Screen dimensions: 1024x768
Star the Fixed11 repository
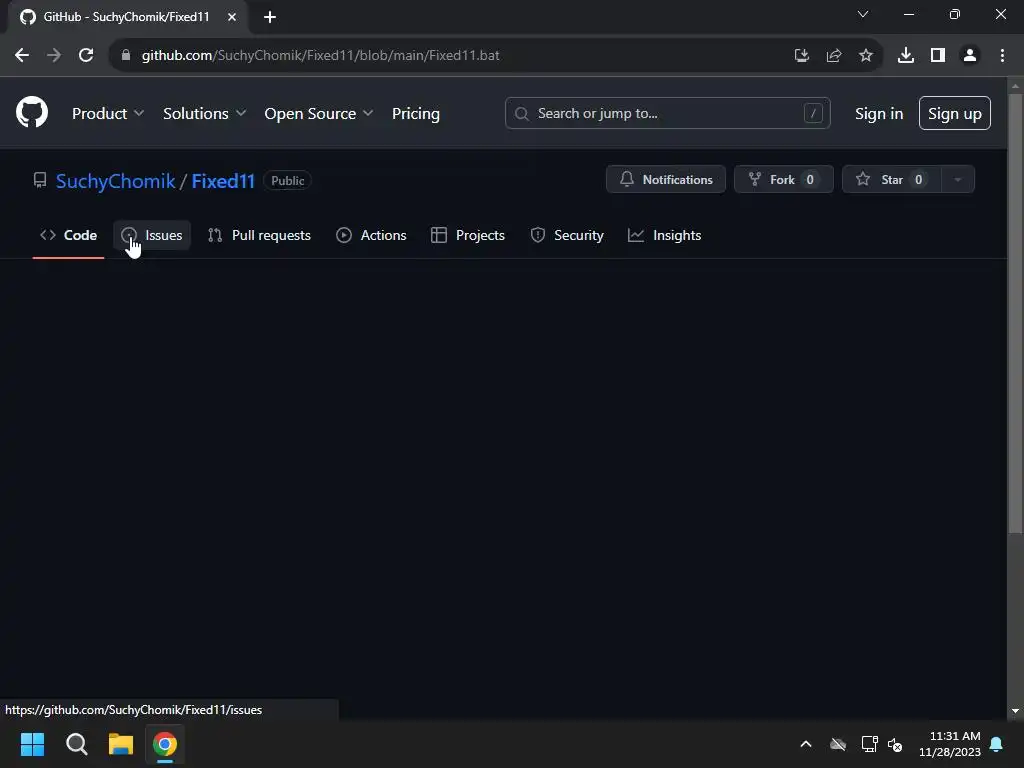point(891,180)
